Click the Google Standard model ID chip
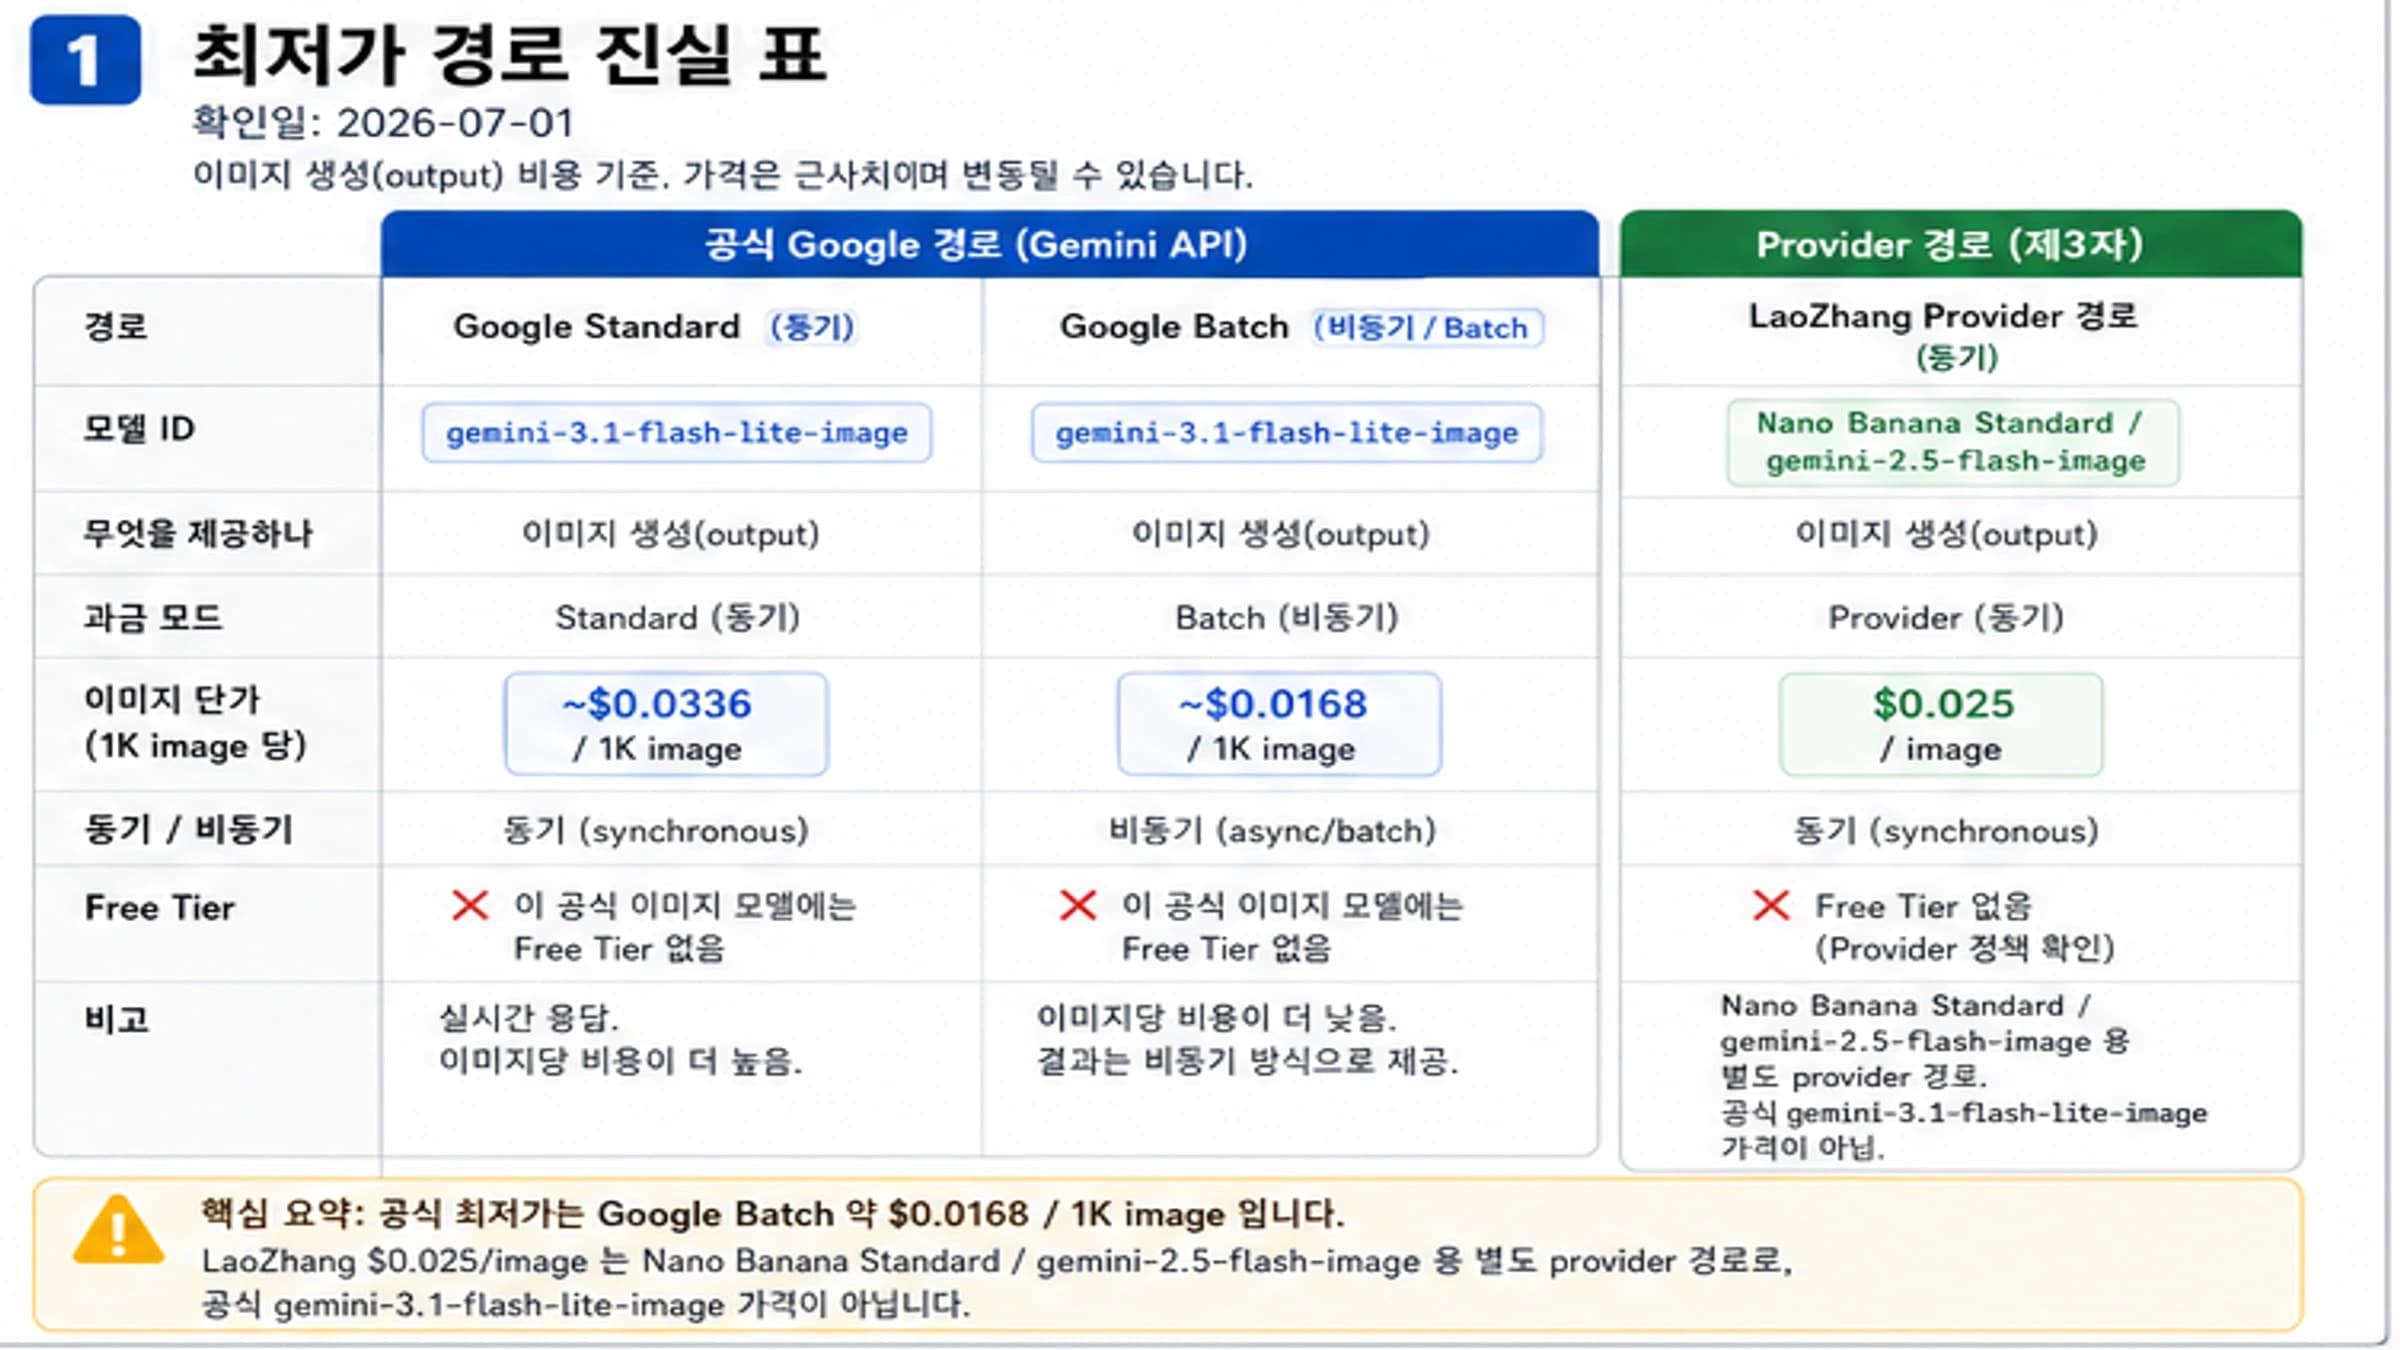This screenshot has height=1350, width=2400. pos(677,433)
